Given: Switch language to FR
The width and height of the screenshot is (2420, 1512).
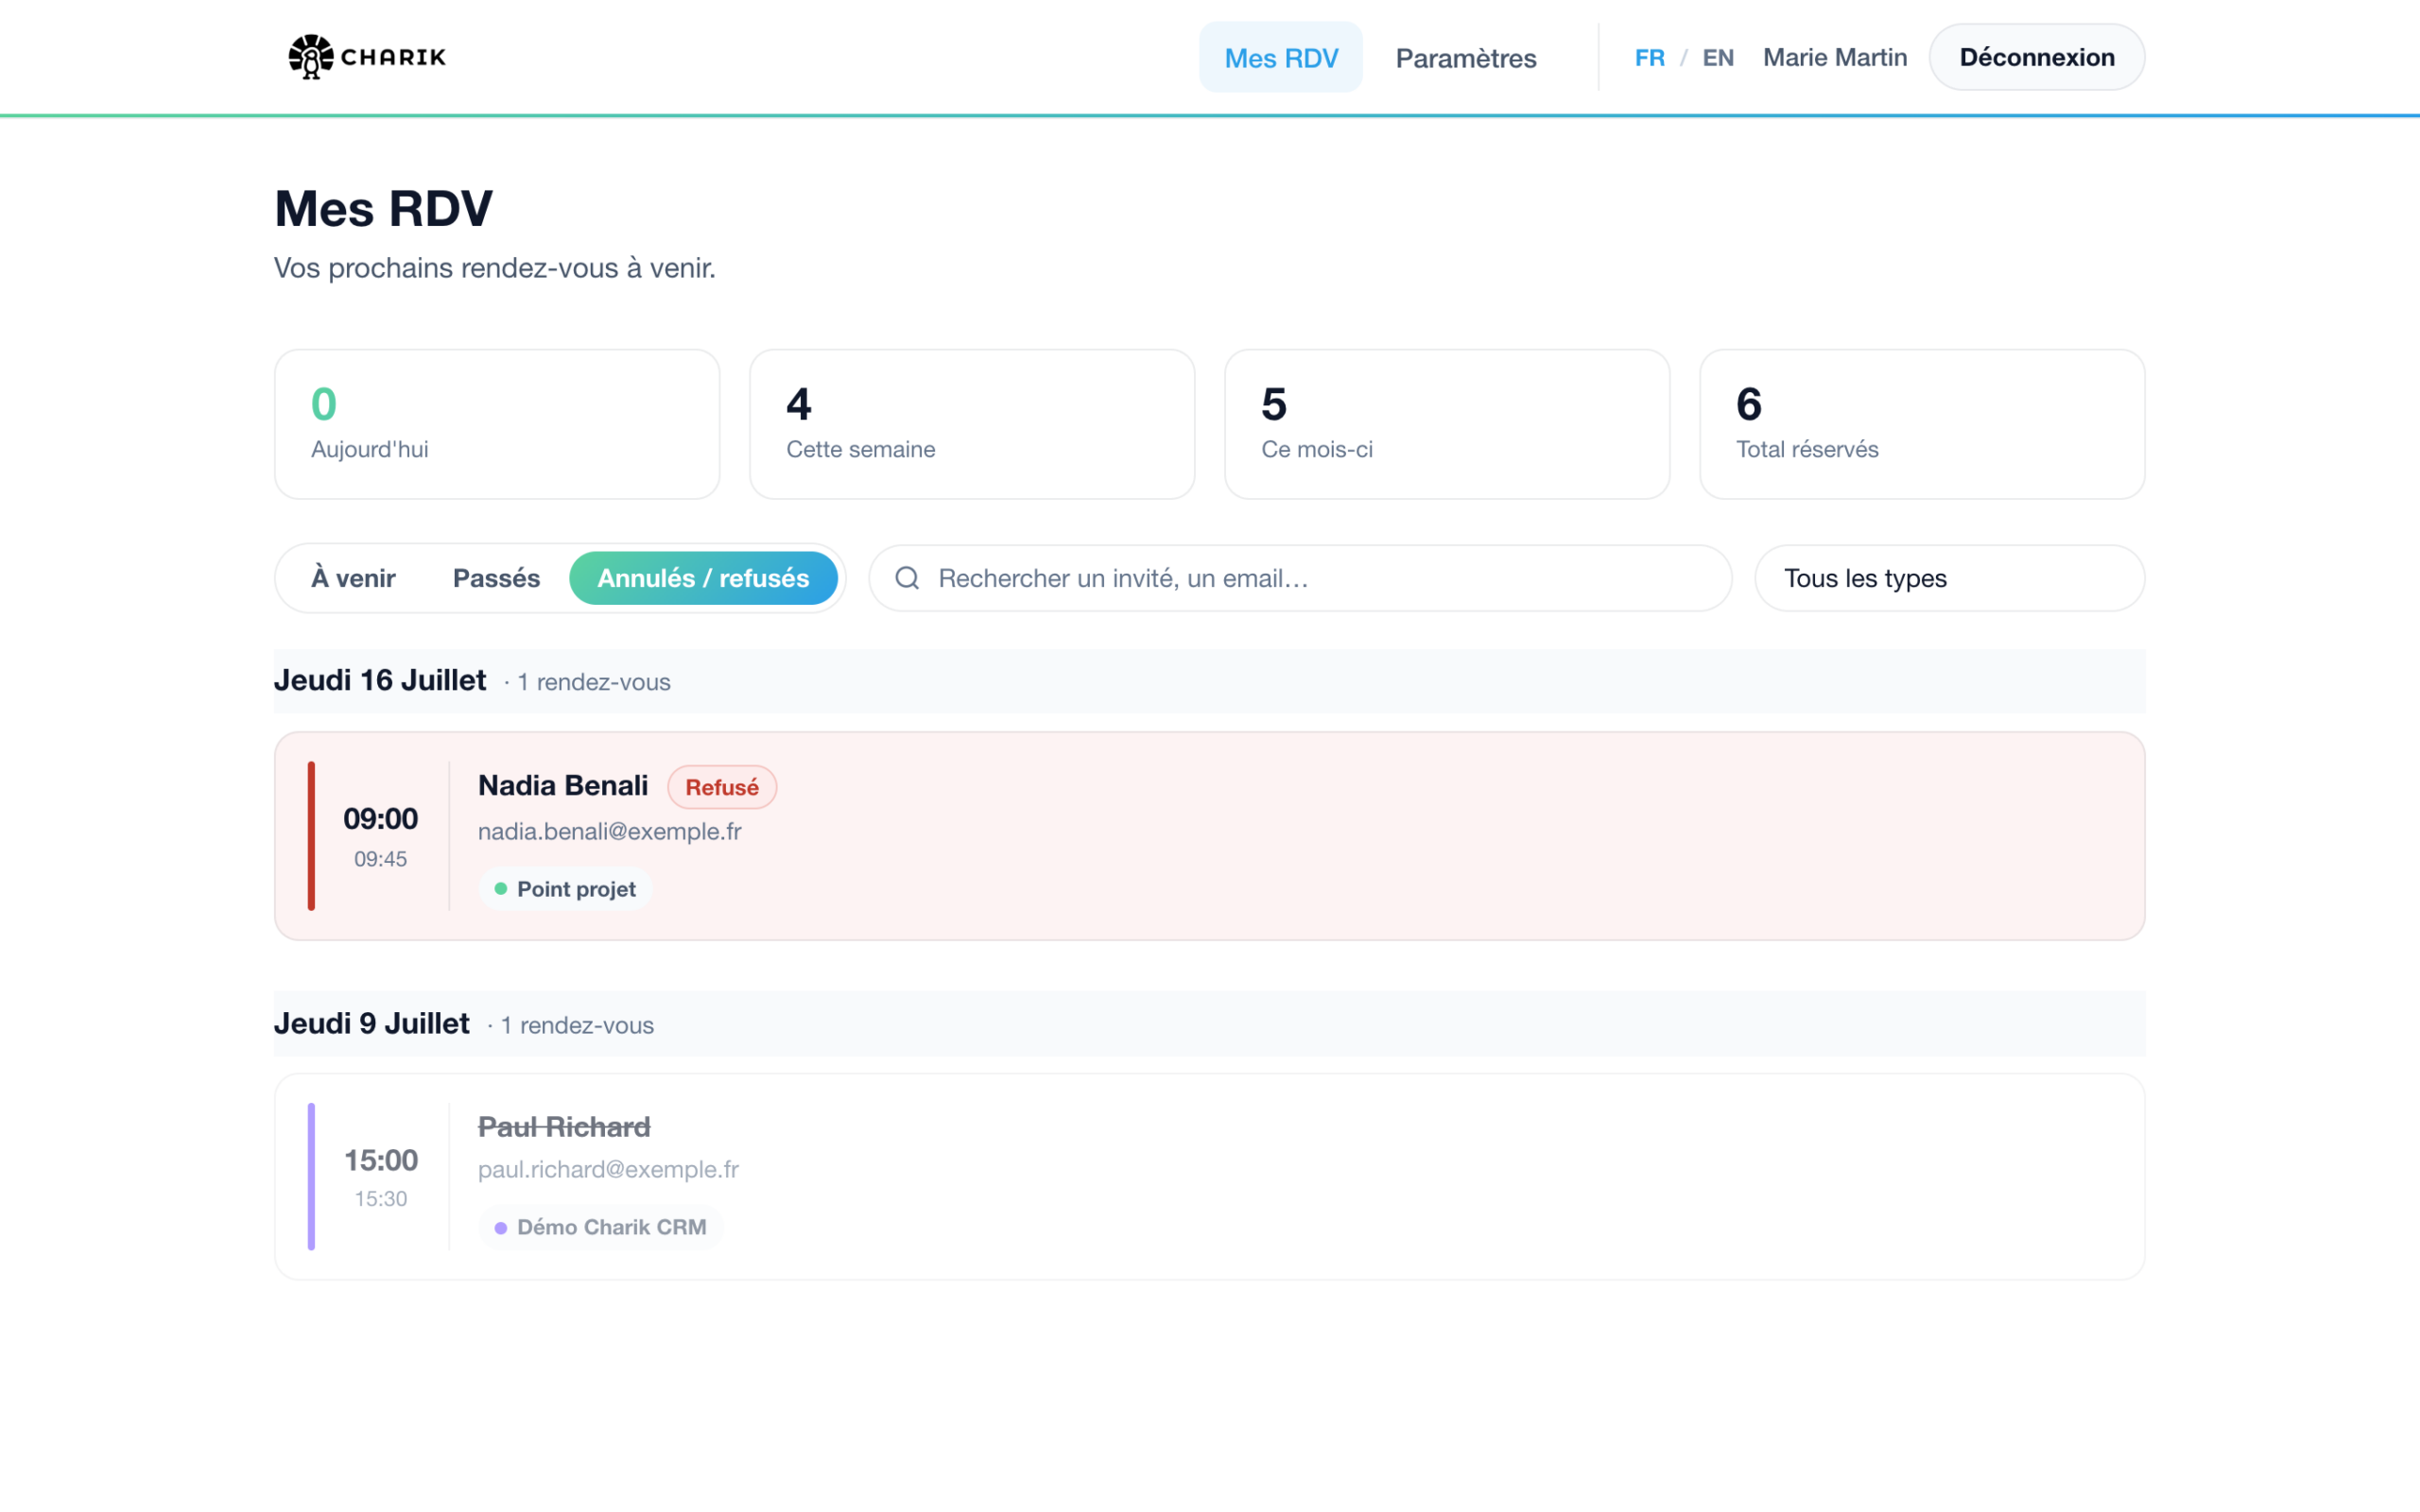Looking at the screenshot, I should [1649, 58].
